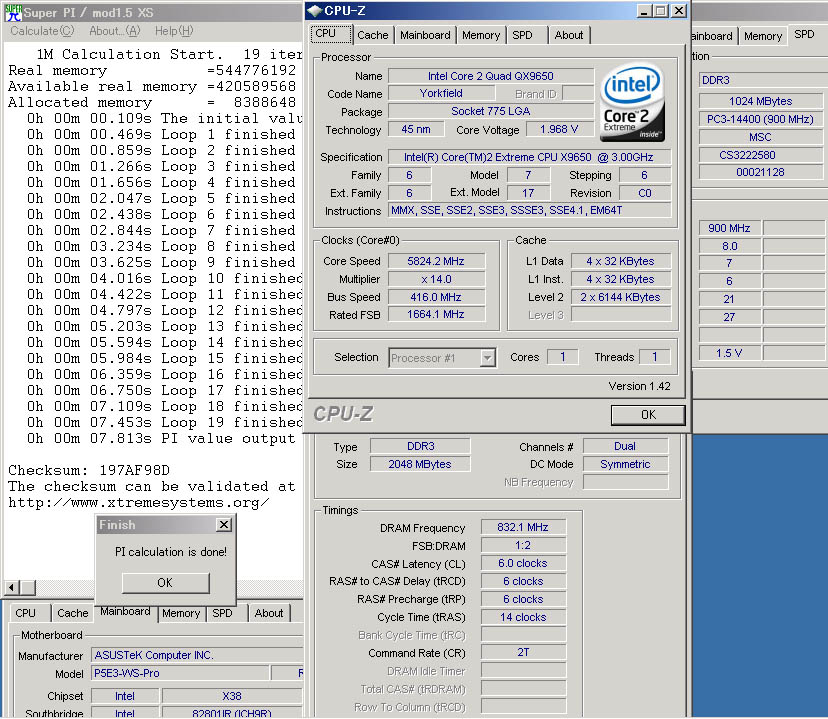Click the Specification field with X9650 @ 3.00GHz
The height and width of the screenshot is (719, 828).
tap(530, 157)
